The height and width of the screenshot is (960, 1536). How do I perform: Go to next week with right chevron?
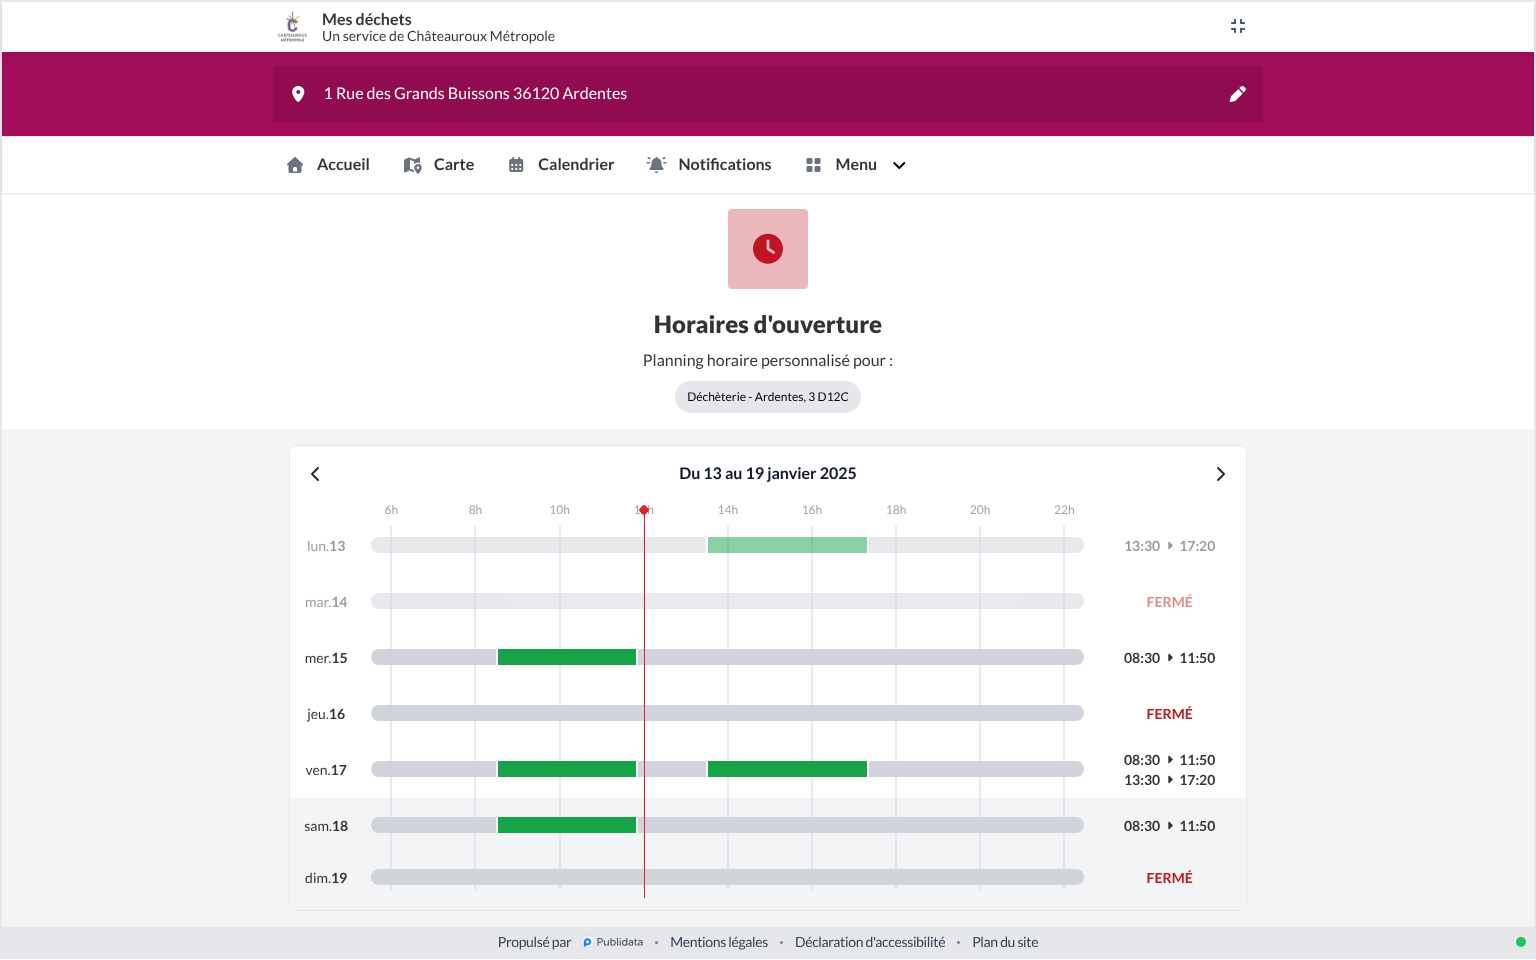click(x=1220, y=474)
